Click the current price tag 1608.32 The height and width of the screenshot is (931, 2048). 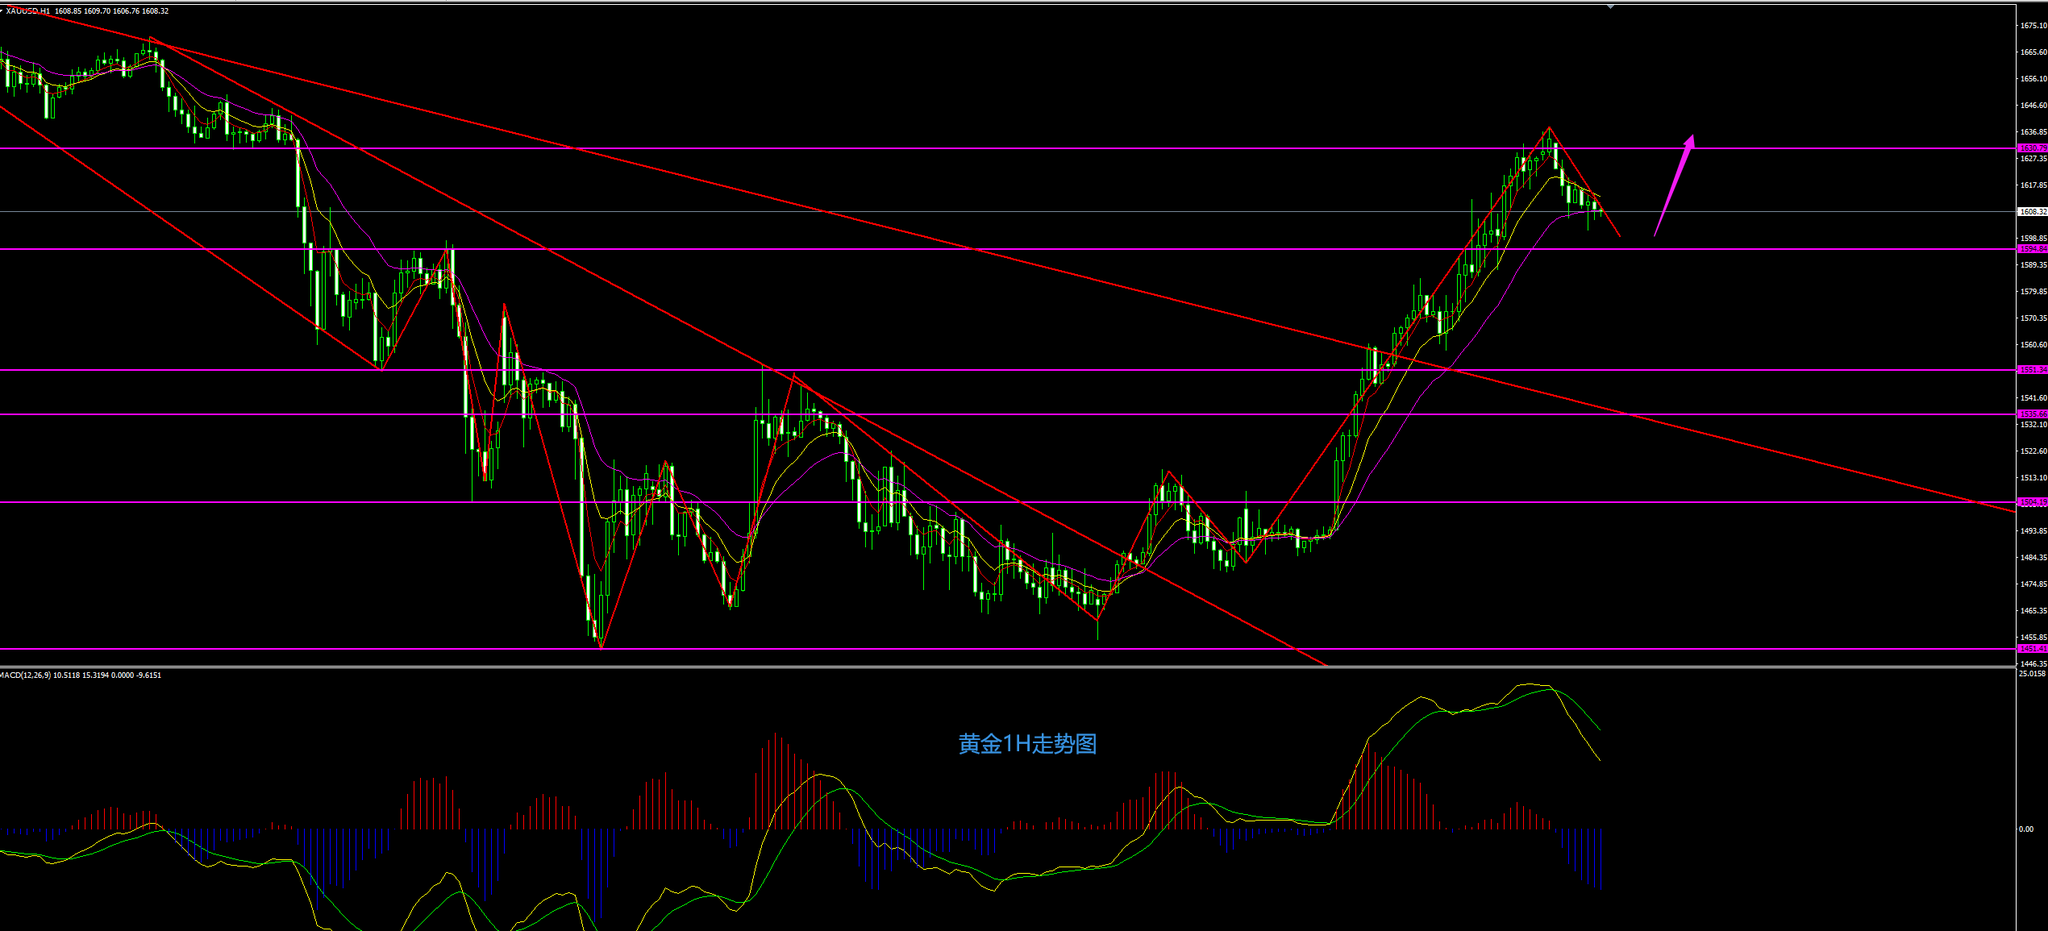[x=2033, y=212]
